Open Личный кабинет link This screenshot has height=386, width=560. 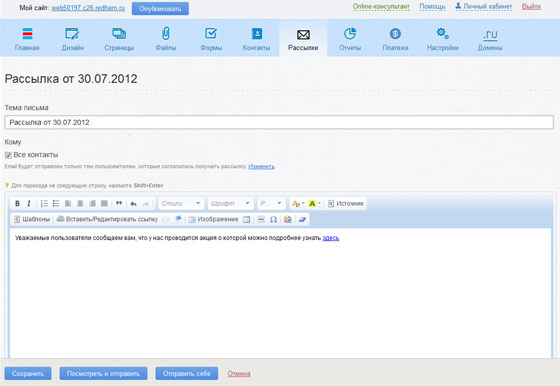coord(484,6)
